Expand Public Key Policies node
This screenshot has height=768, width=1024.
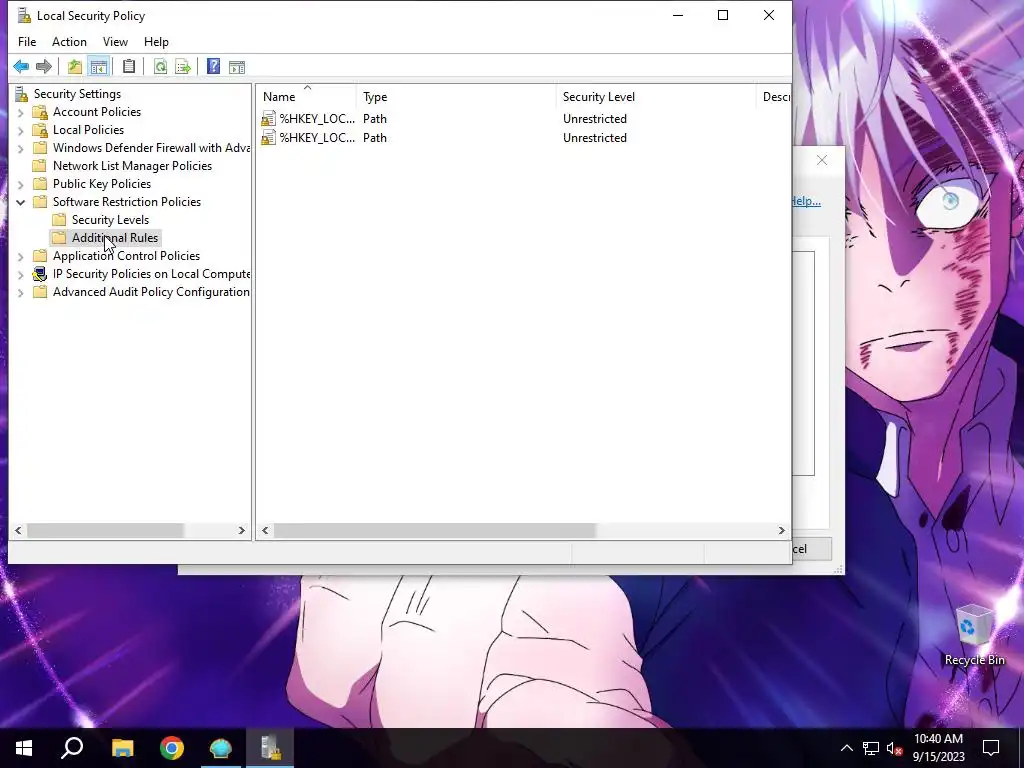pos(20,184)
